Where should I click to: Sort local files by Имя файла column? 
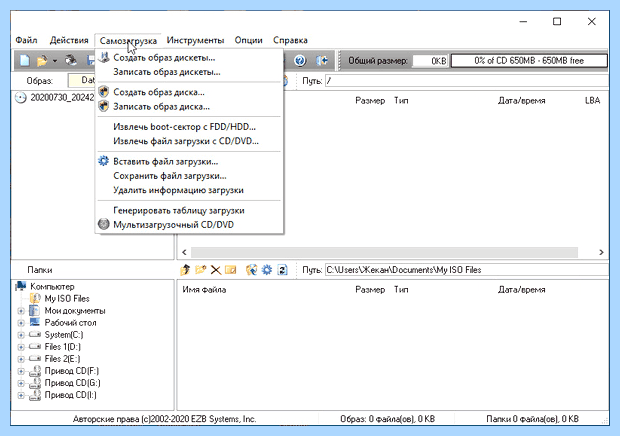[x=204, y=290]
